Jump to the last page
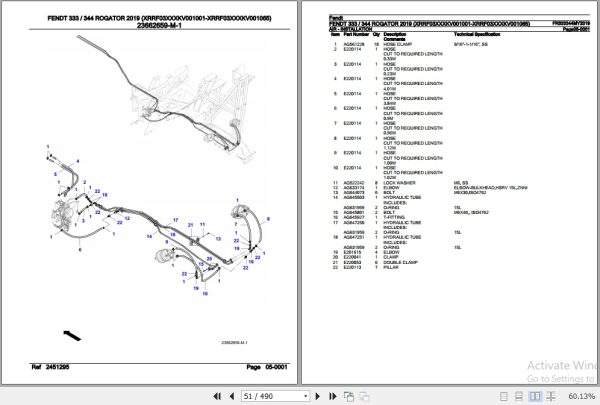This screenshot has width=600, height=405. coord(333,396)
